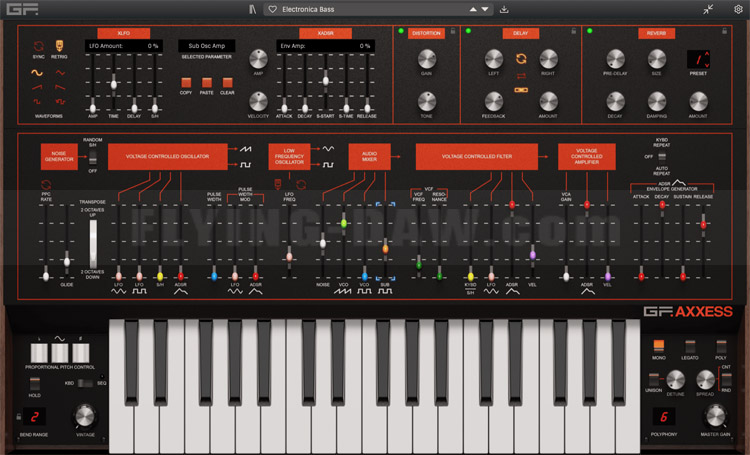Click the save preset download icon

504,9
